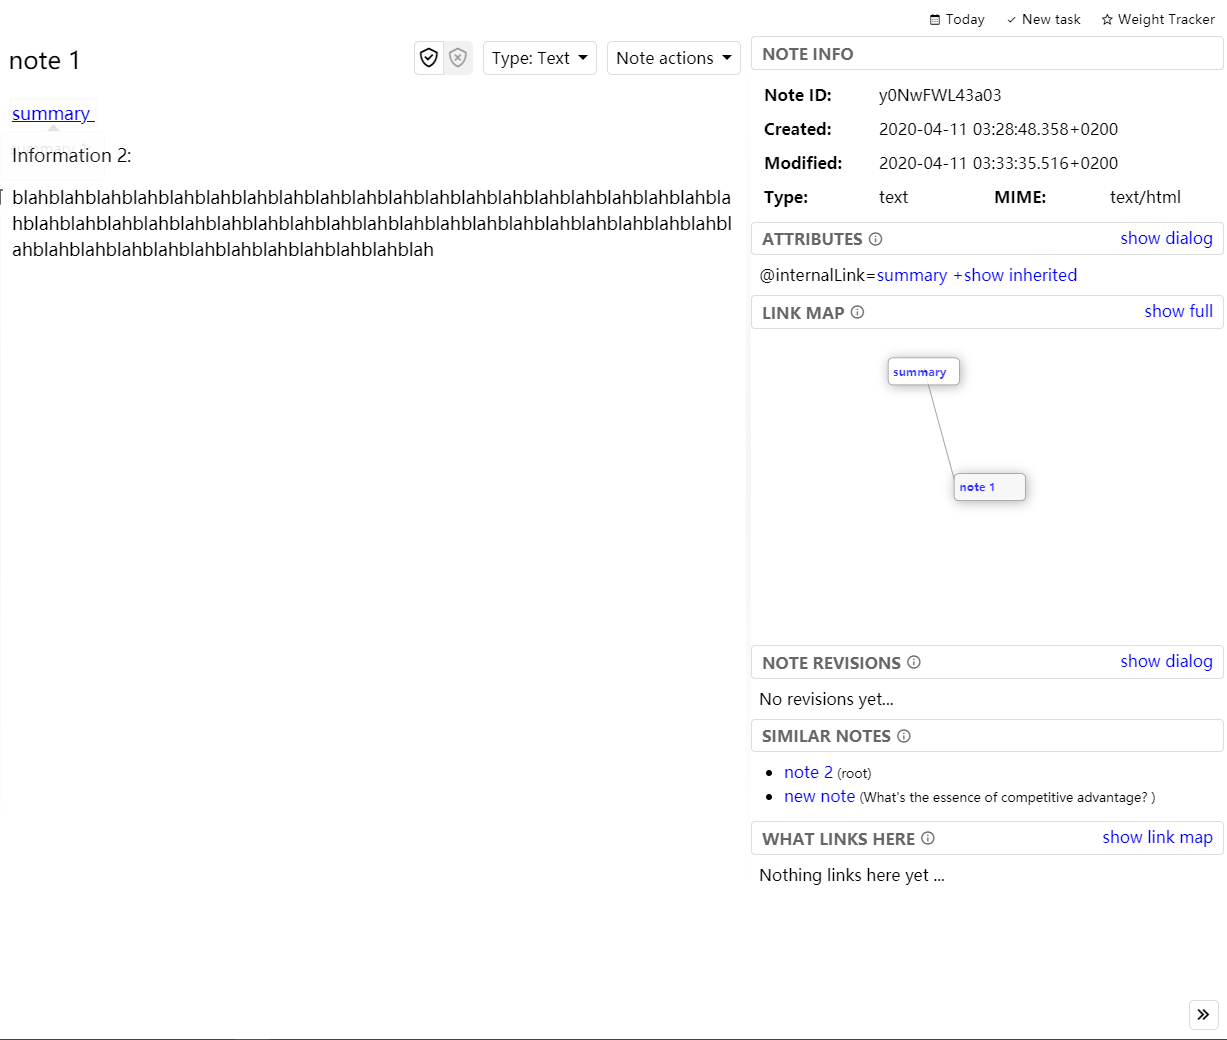The width and height of the screenshot is (1227, 1040).
Task: Open the Type: Text dropdown
Action: 539,58
